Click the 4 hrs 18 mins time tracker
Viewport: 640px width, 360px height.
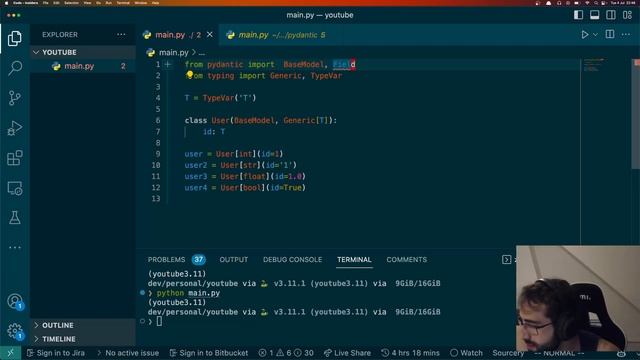click(411, 353)
